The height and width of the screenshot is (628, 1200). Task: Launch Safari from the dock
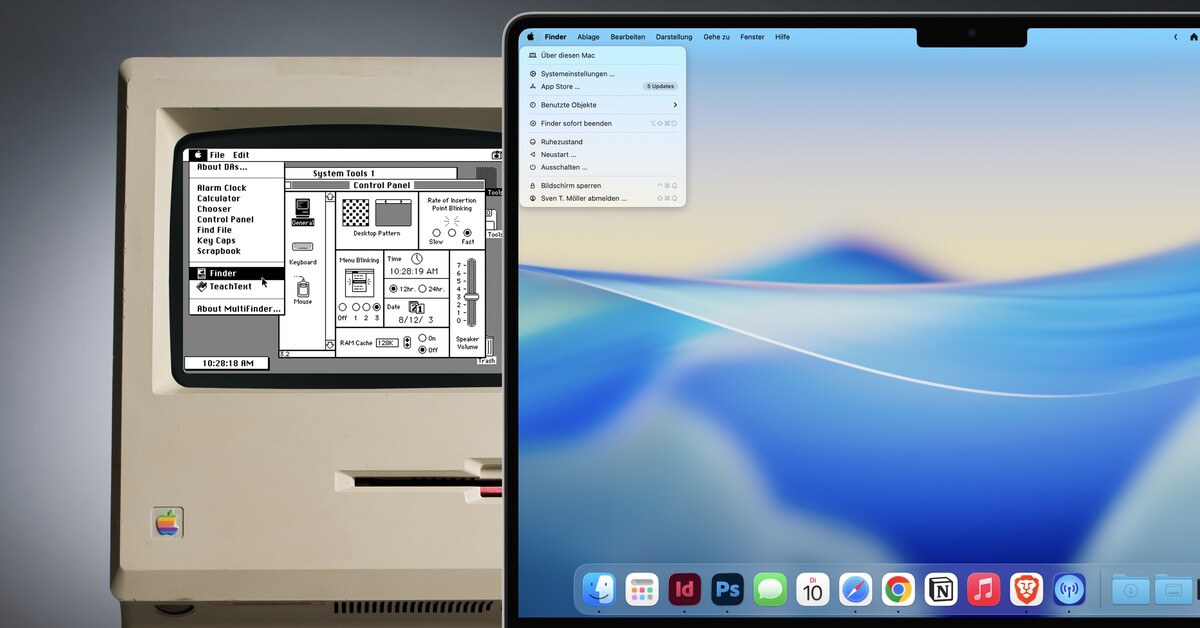856,589
